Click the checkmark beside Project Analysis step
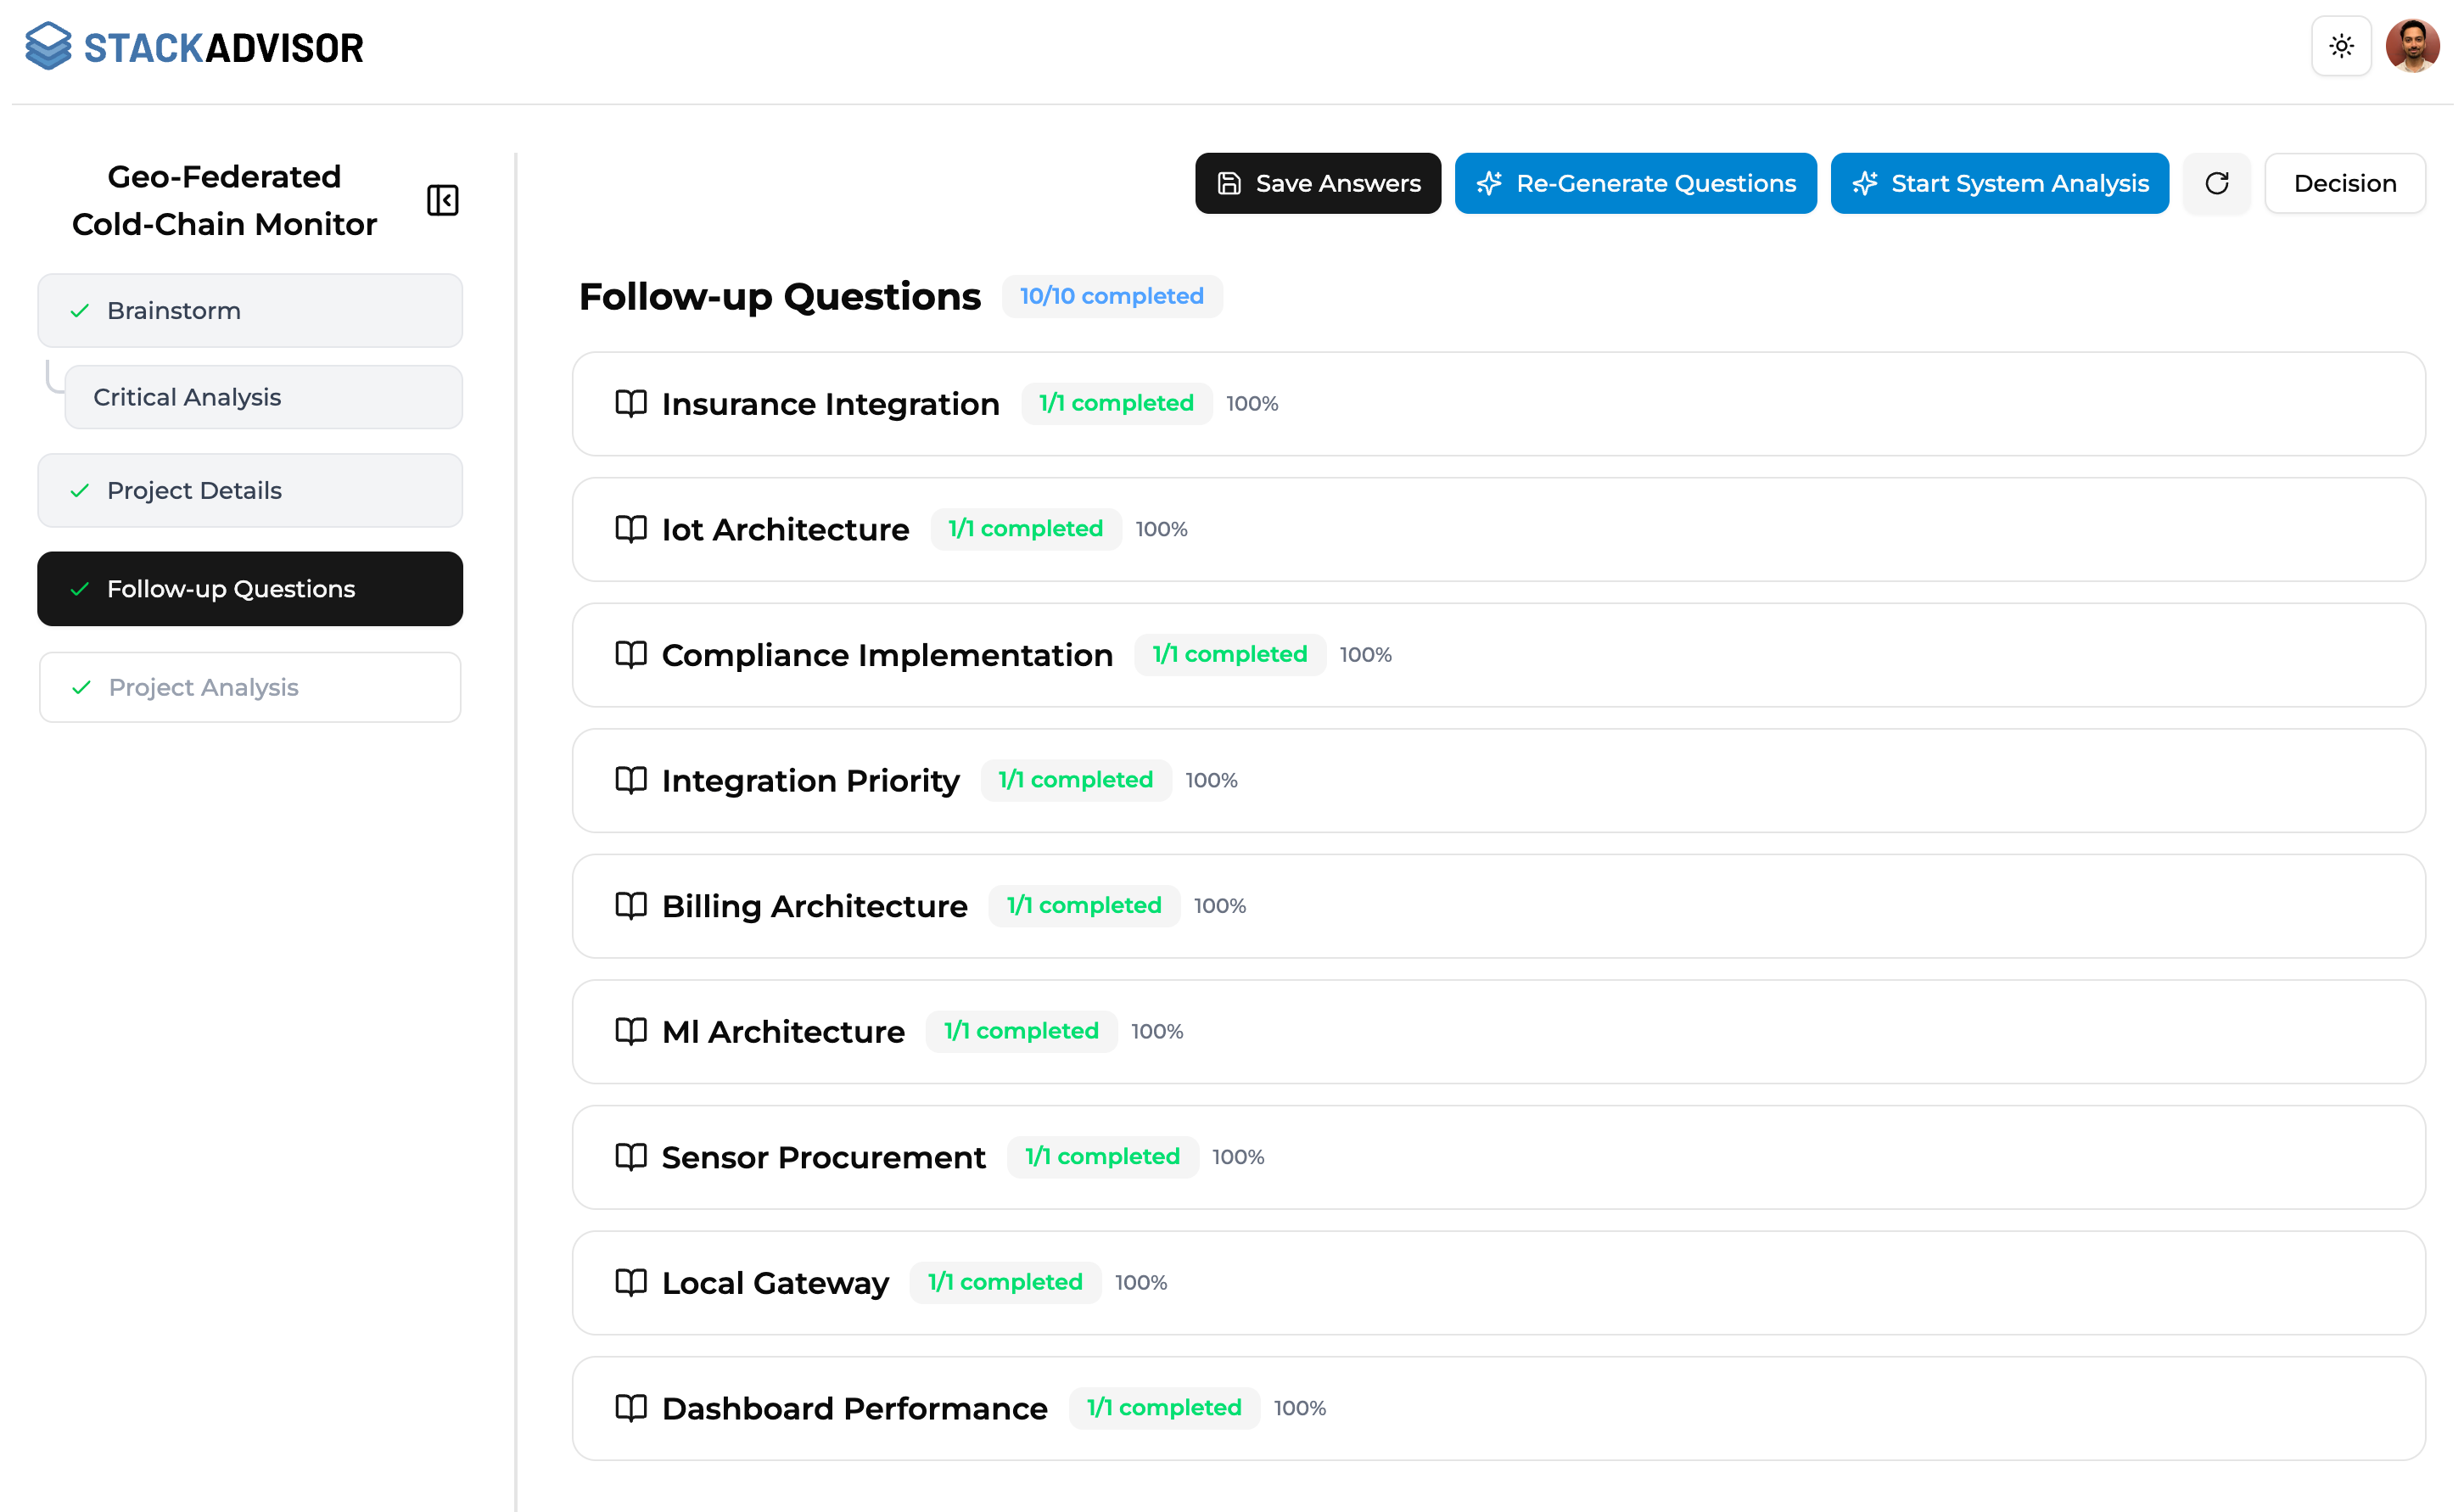Screen dimensions: 2464x1512 click(x=80, y=687)
